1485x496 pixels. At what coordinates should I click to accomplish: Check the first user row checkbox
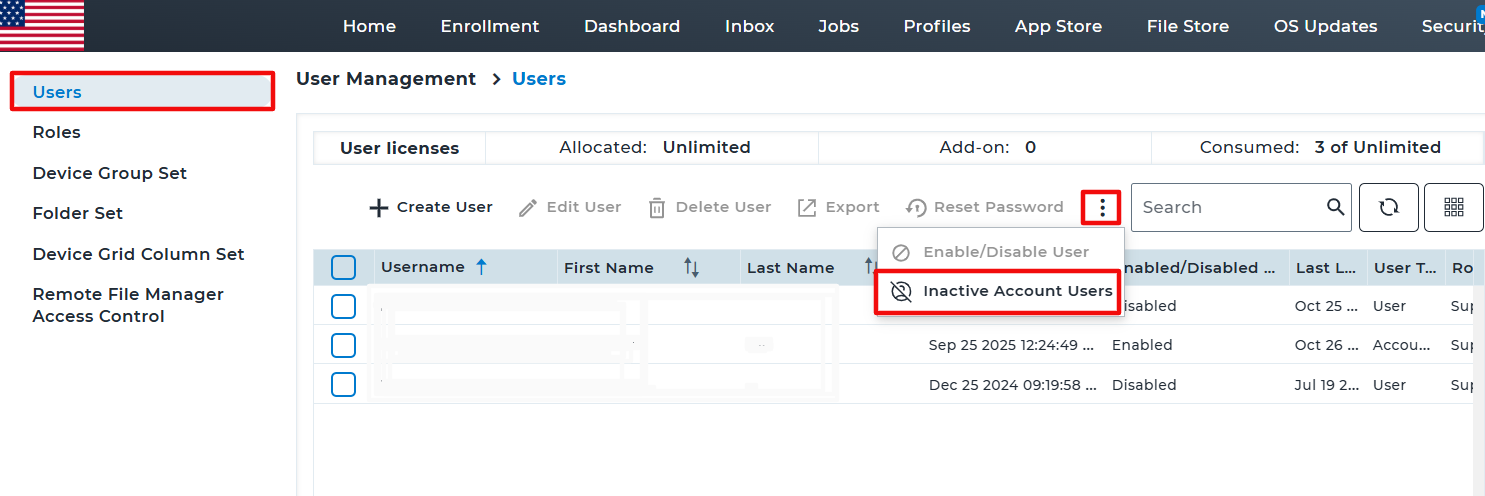click(x=343, y=306)
